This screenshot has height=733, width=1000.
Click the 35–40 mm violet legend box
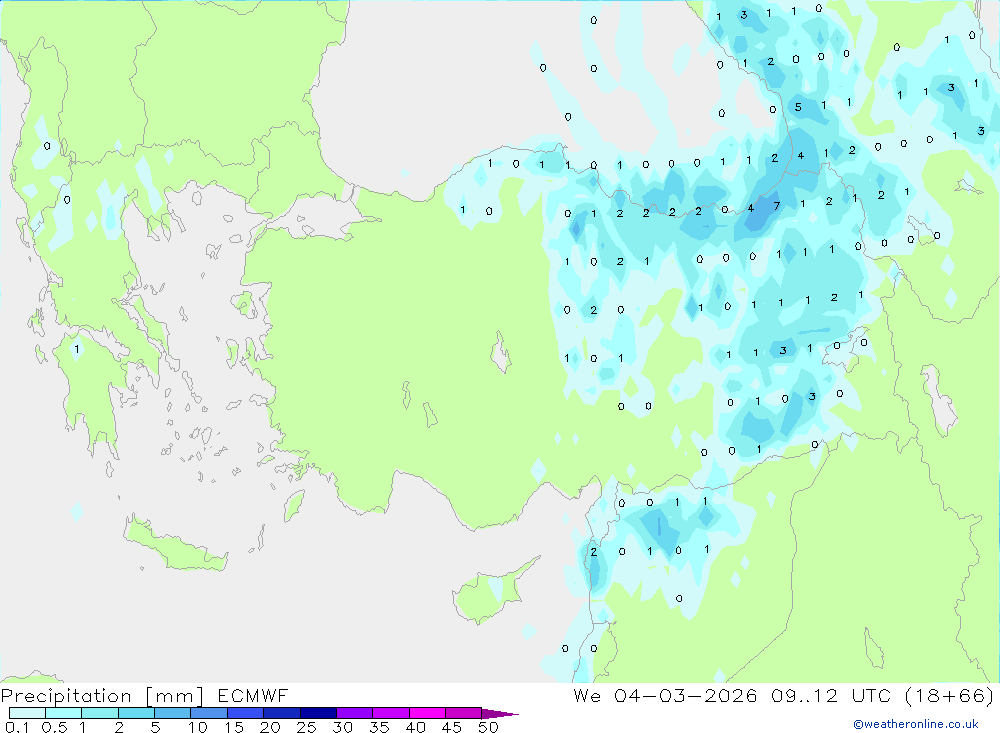click(390, 713)
